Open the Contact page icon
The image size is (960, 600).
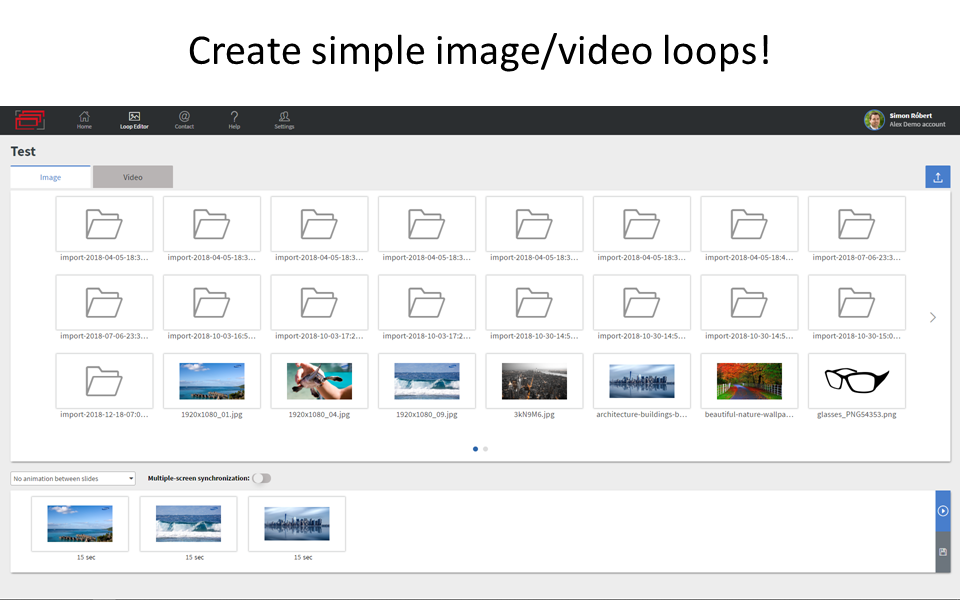(184, 120)
